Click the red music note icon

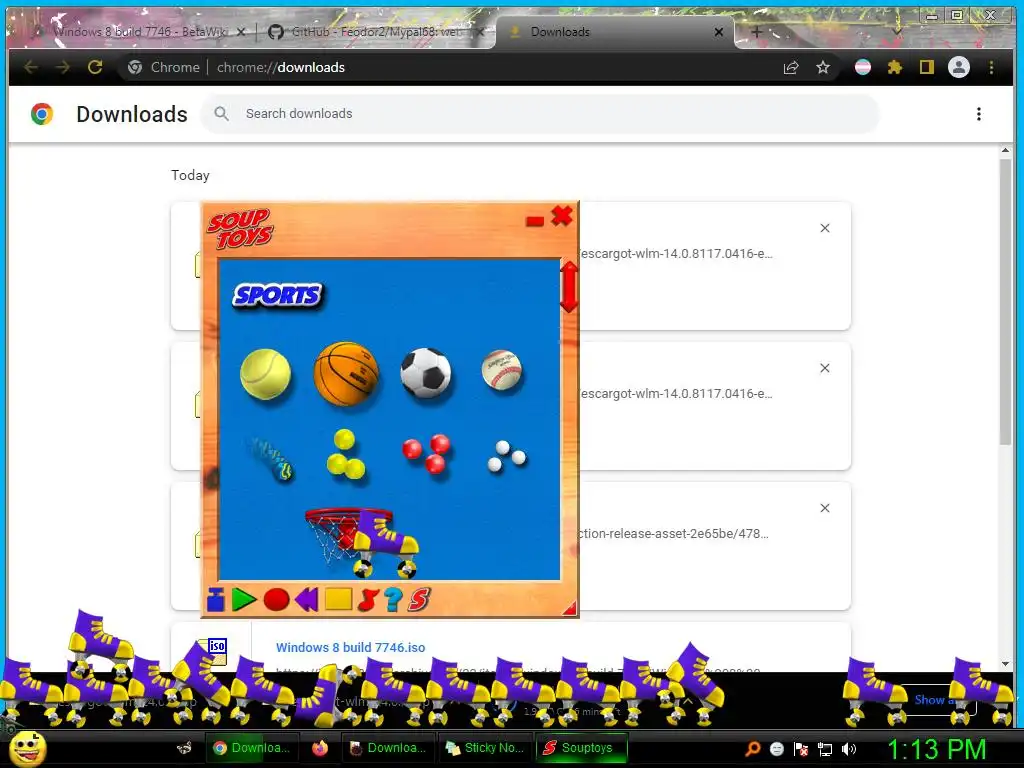(x=368, y=600)
